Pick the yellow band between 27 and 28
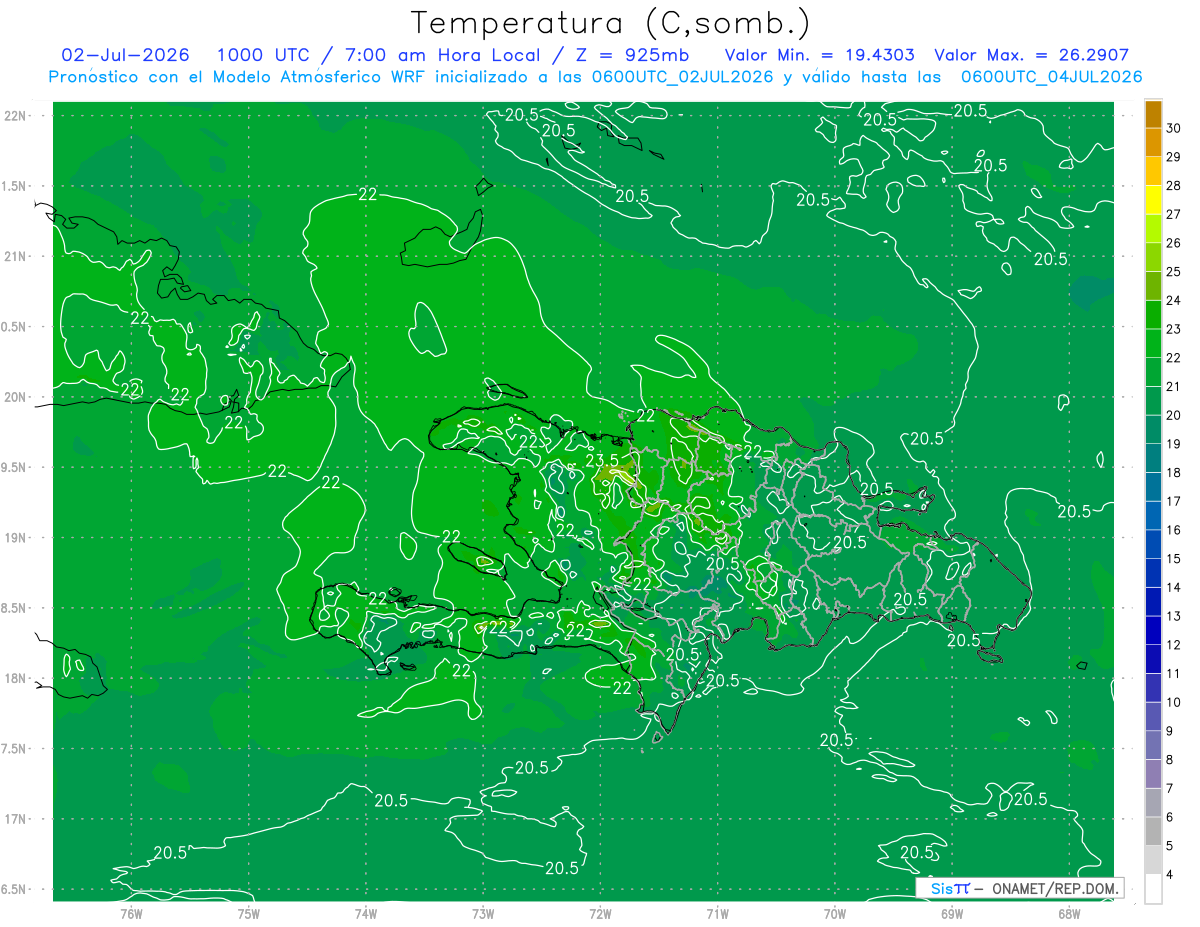The height and width of the screenshot is (927, 1200). tap(1153, 200)
